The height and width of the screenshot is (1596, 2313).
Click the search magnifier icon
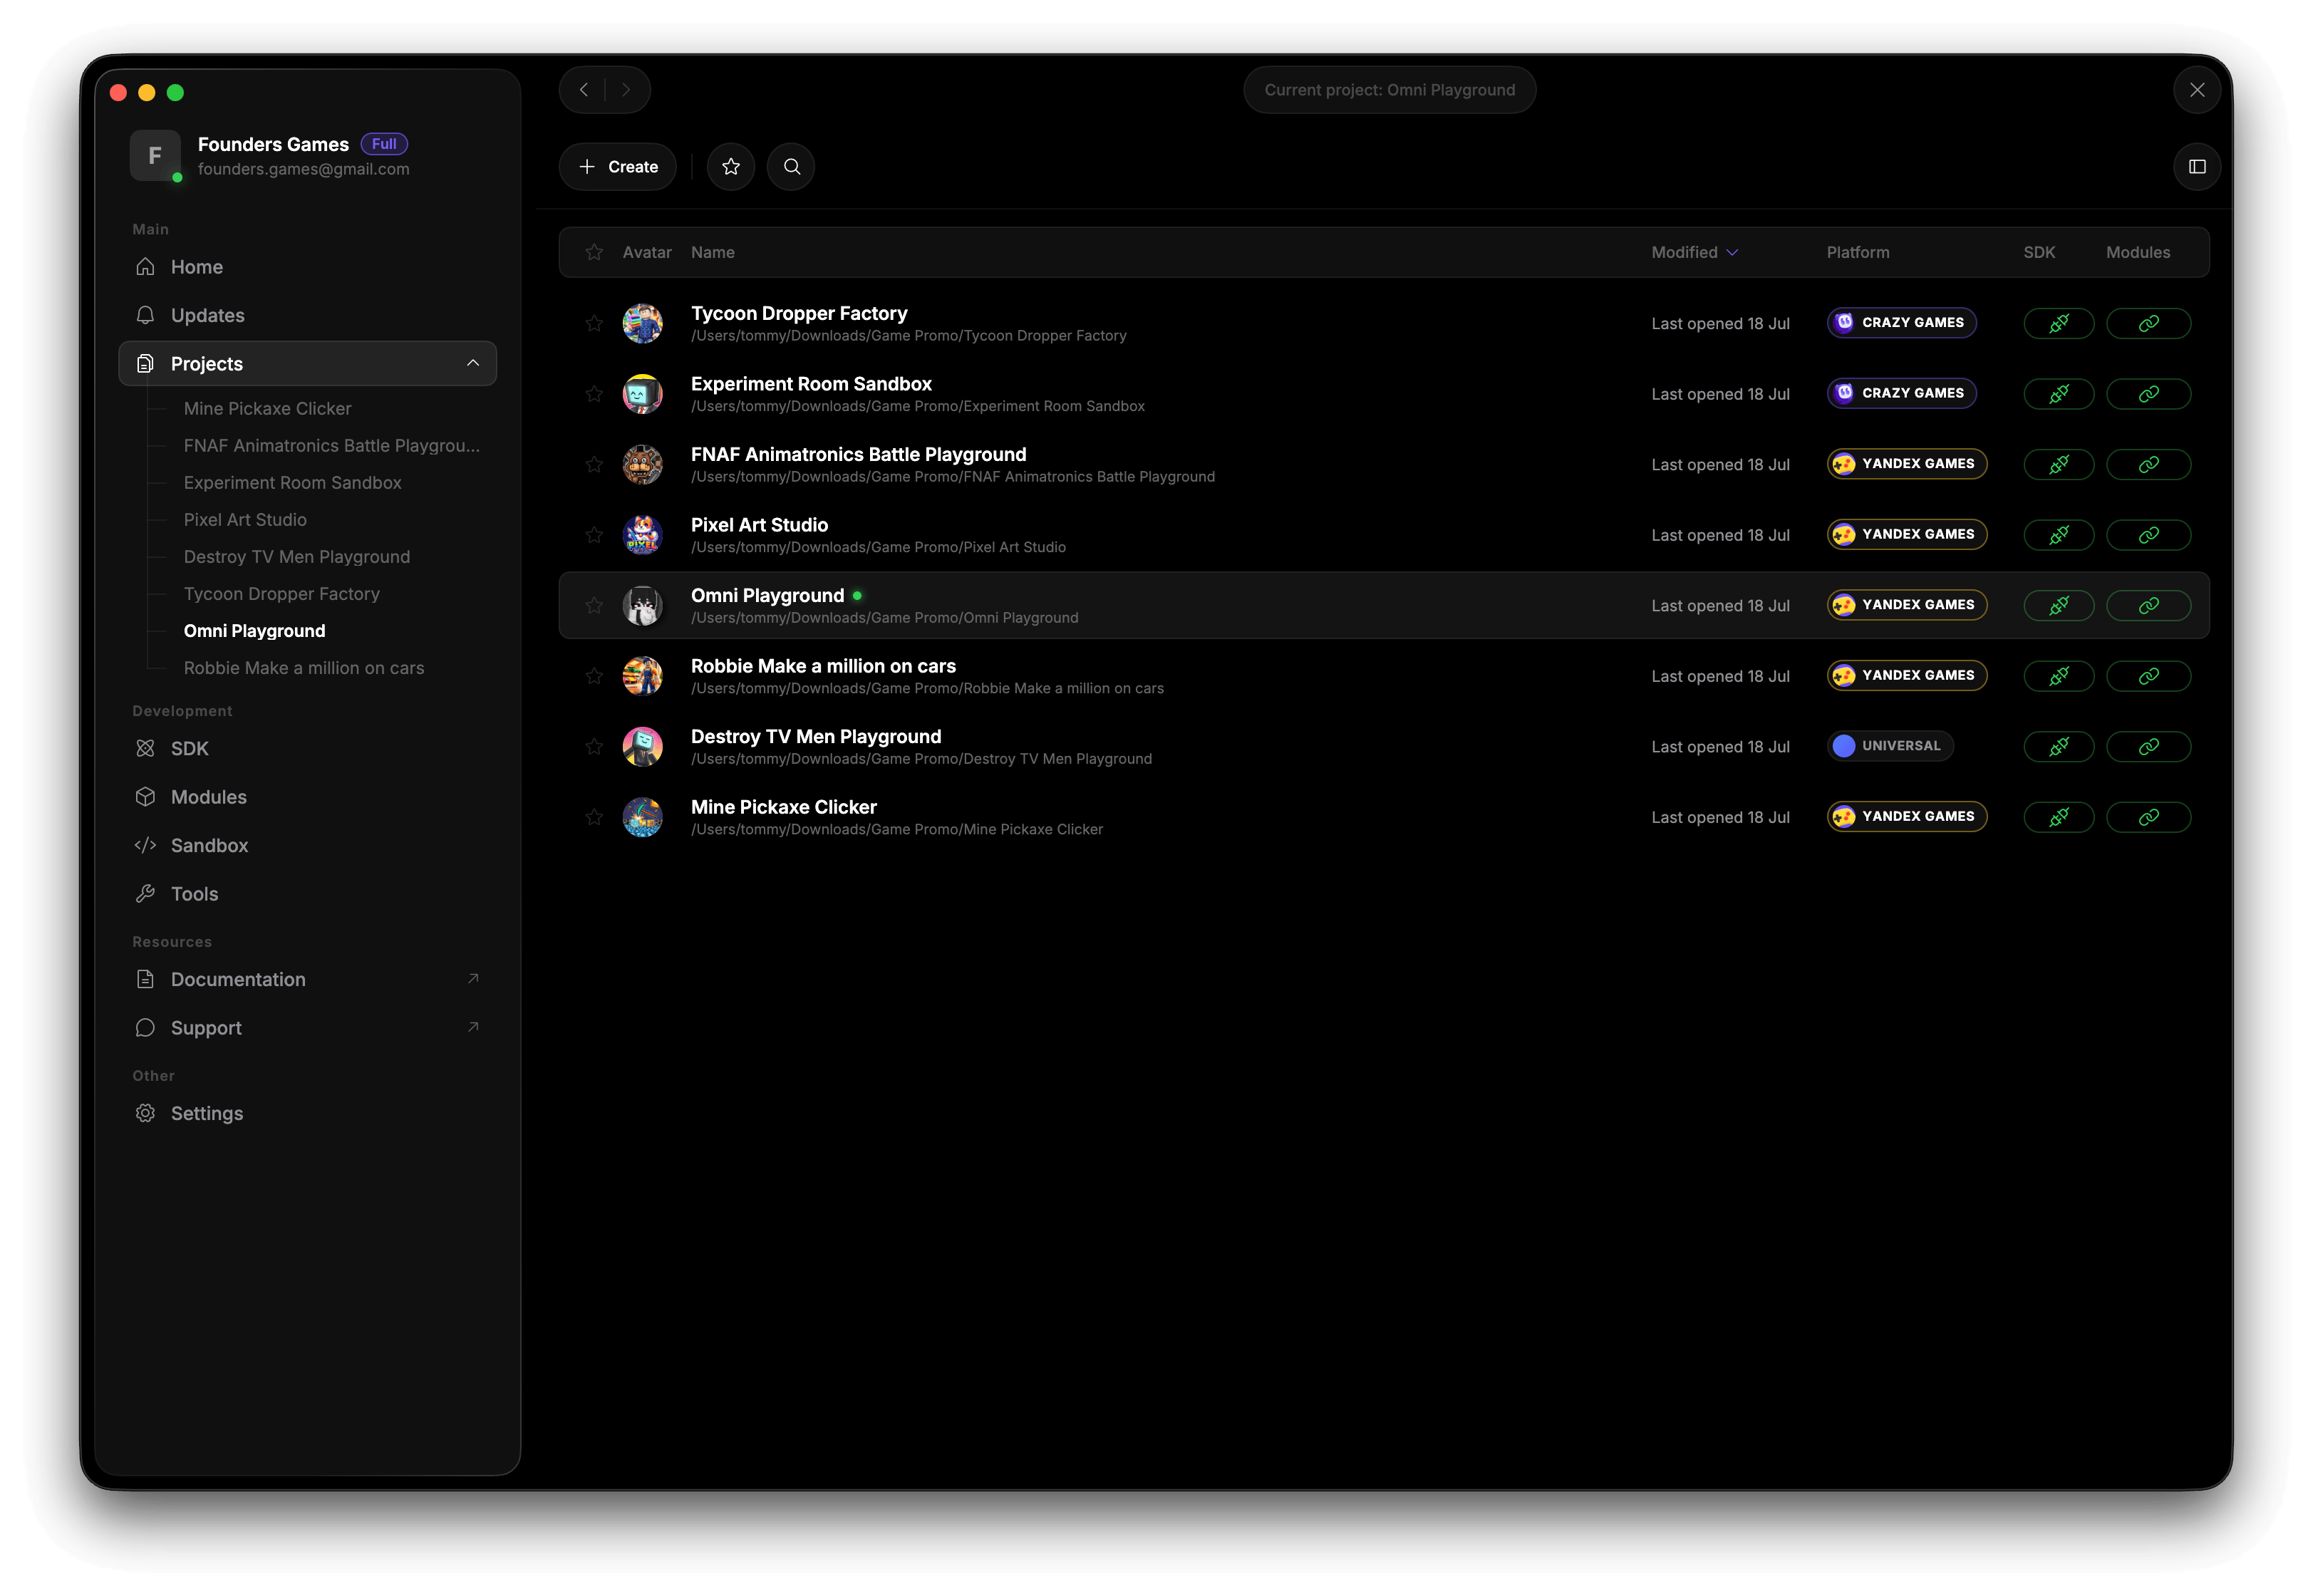pos(791,167)
